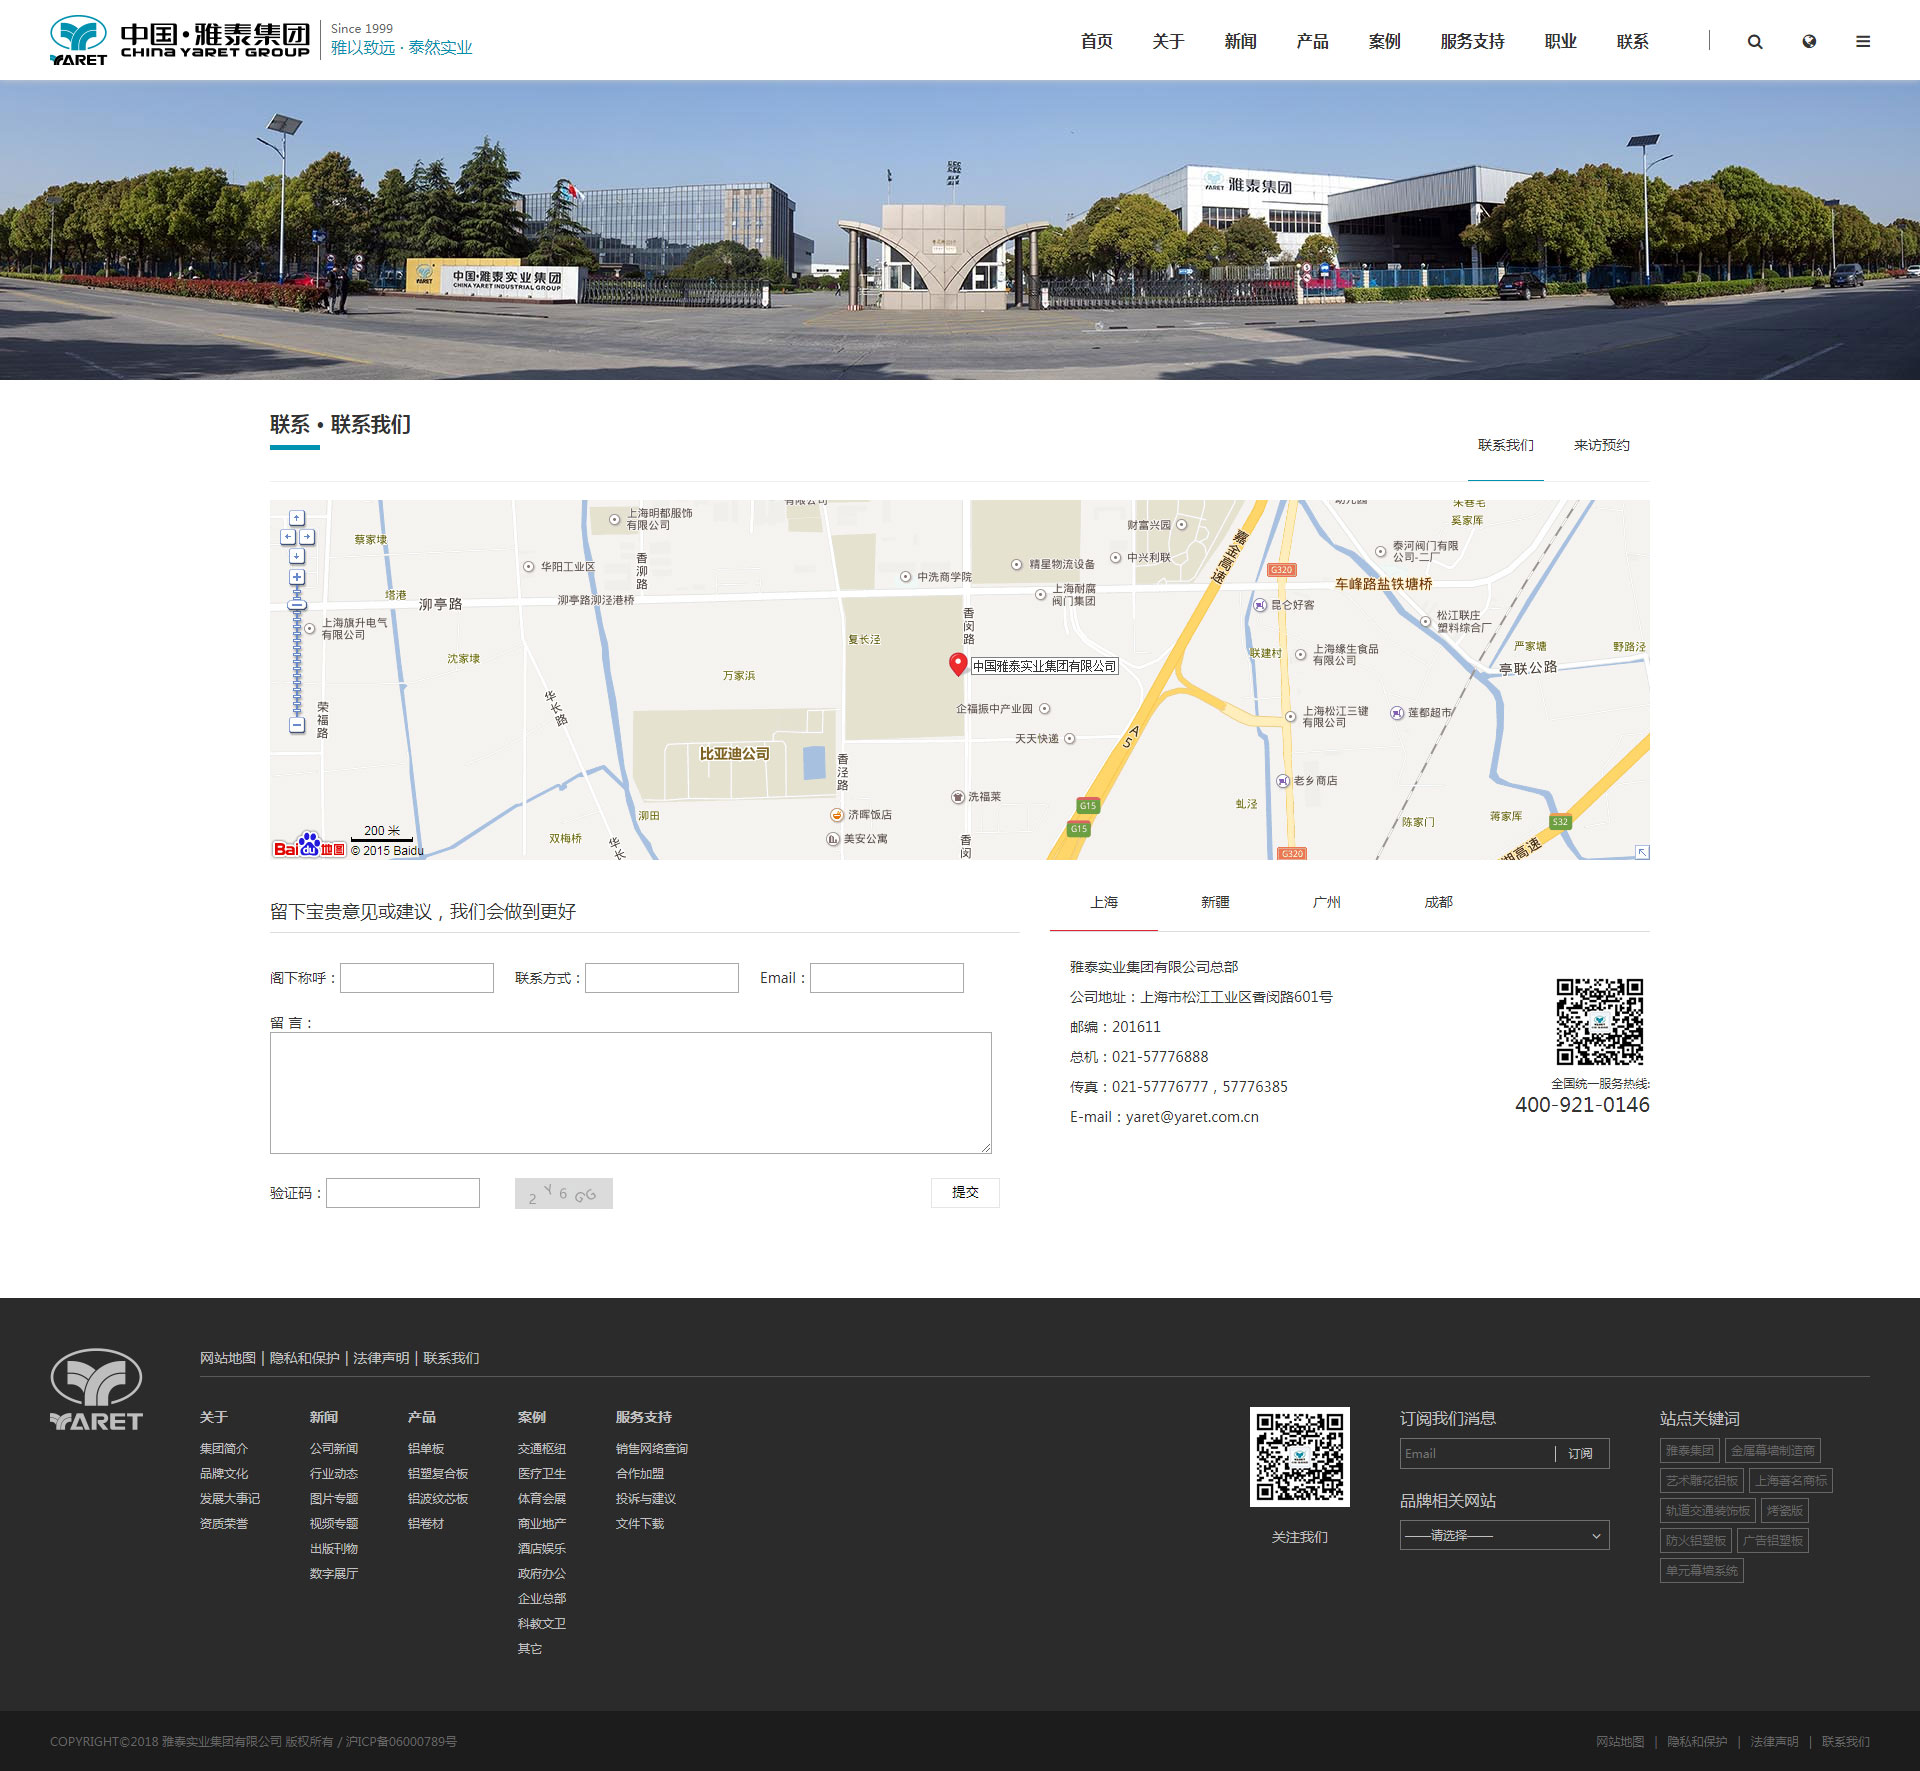This screenshot has height=1771, width=1920.
Task: Click the map zoom slider handle
Action: coord(297,604)
